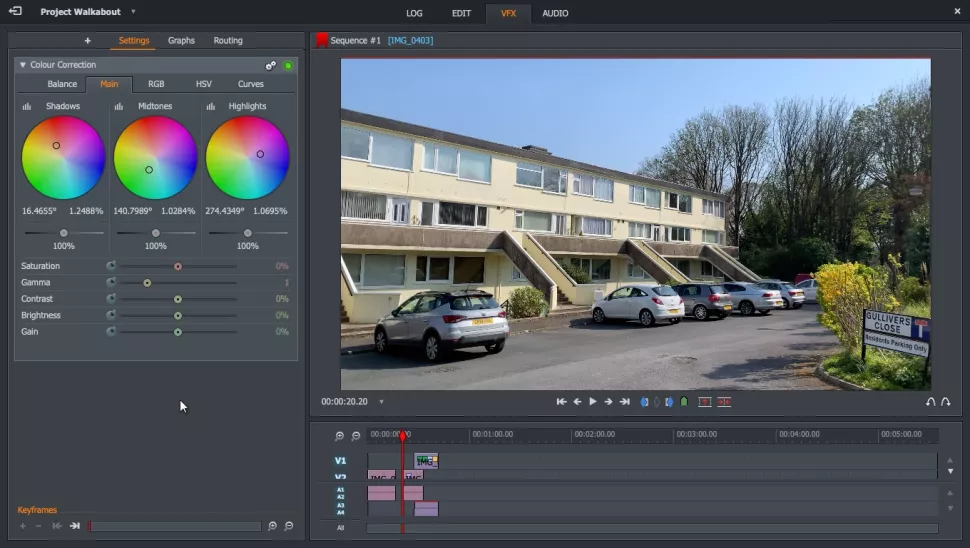
Task: Open the timecode dropdown arrow
Action: pos(381,402)
